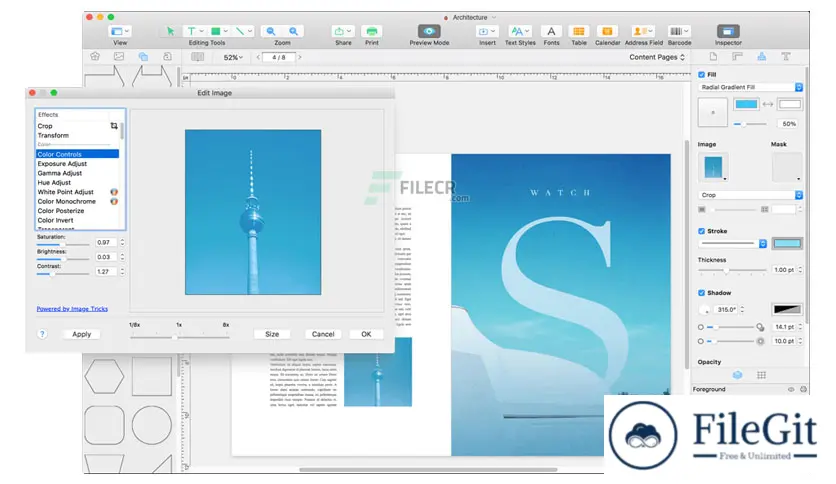Open the Radial Gradient Fill dropdown
836x484 pixels.
tap(750, 87)
